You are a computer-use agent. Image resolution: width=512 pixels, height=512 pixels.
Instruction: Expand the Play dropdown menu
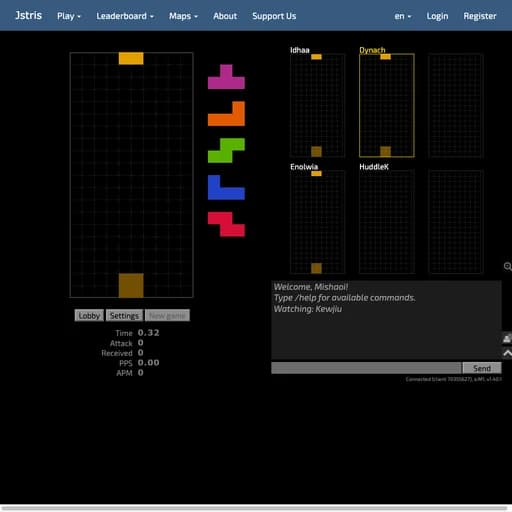[69, 16]
